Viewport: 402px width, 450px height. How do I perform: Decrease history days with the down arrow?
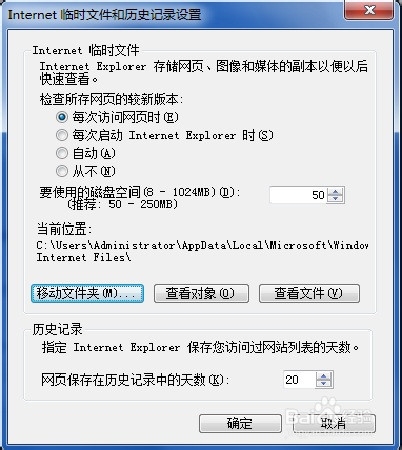pos(324,383)
